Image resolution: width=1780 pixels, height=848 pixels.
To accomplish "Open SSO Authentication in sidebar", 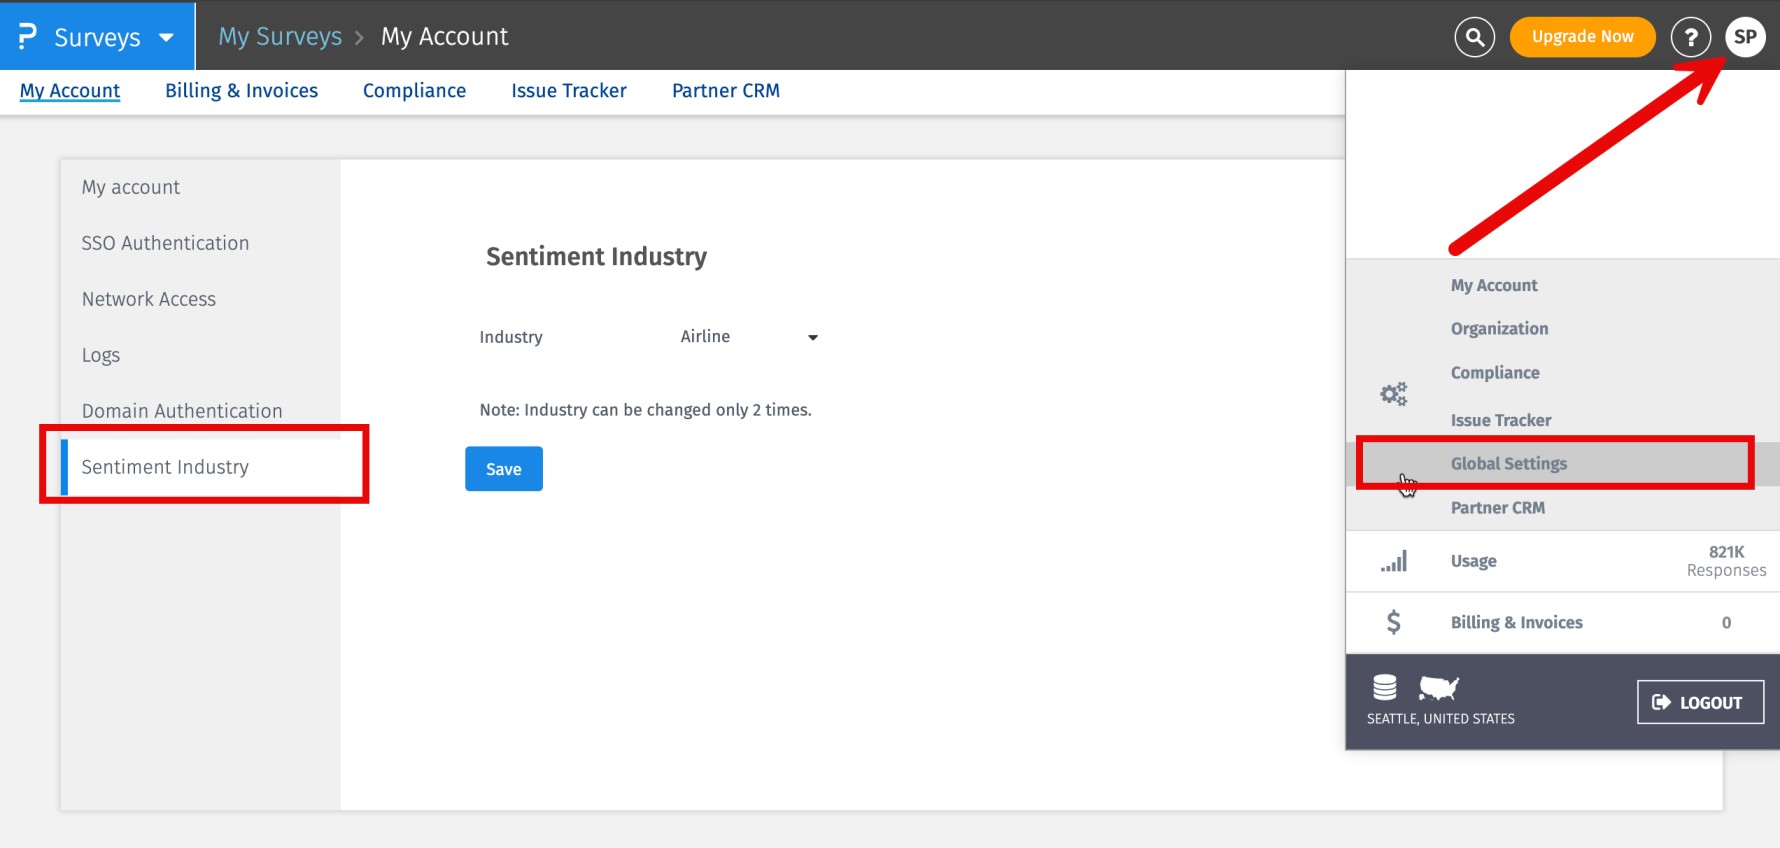I will [165, 243].
